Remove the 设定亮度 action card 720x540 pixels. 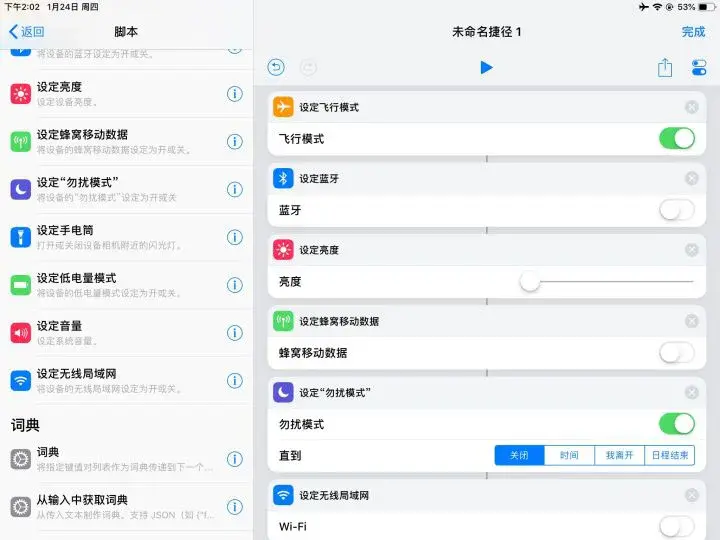tap(692, 250)
